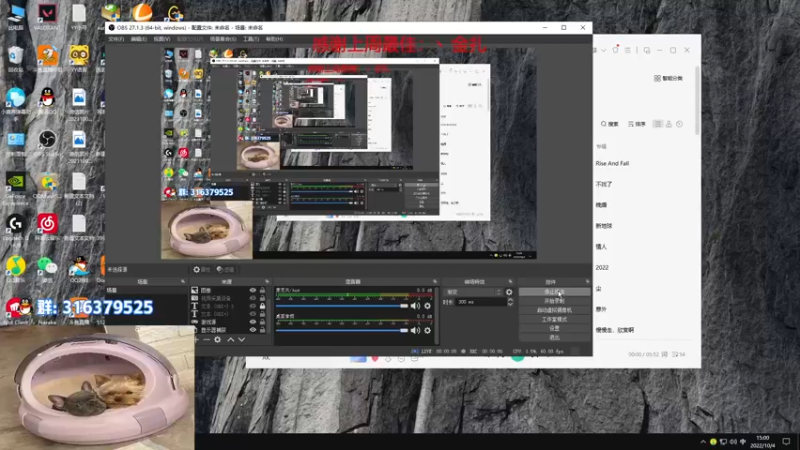Undock the 混音器 panel via its header icon
The height and width of the screenshot is (450, 800).
[x=435, y=282]
